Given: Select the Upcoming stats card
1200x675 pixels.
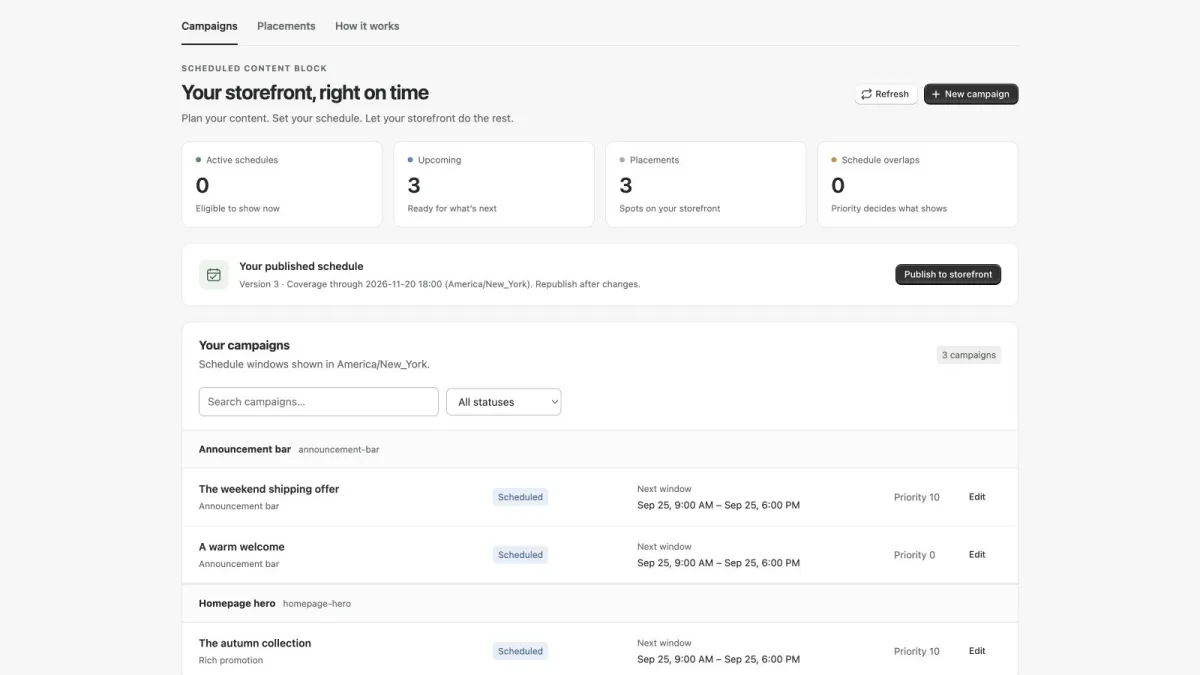Looking at the screenshot, I should pos(494,184).
